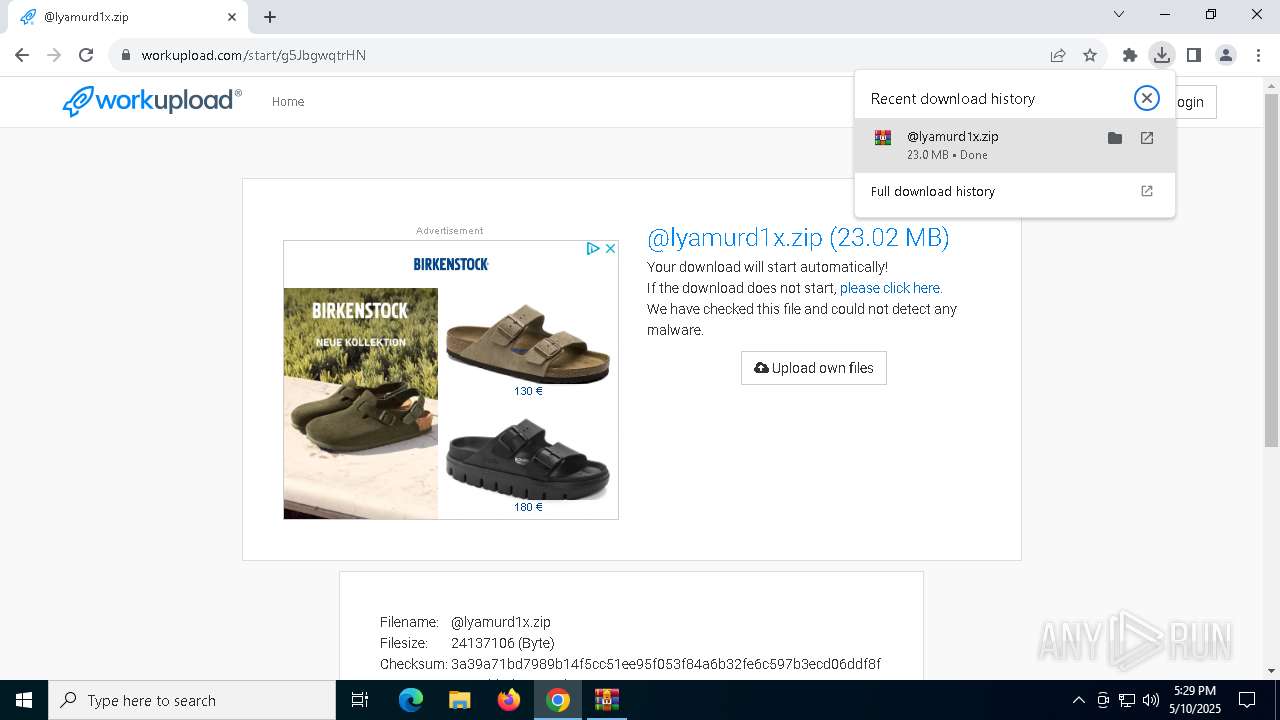
Task: Click the Birkenstock ad brand logo
Action: coord(451,264)
